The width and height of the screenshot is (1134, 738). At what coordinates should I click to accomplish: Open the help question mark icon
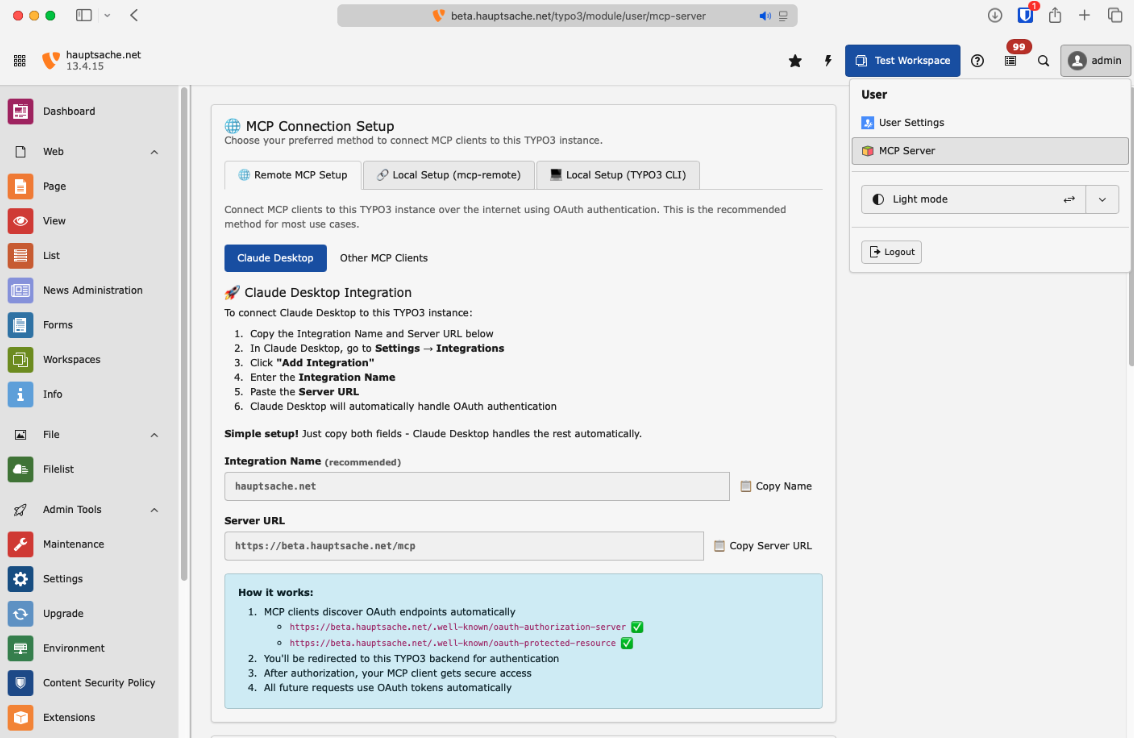click(977, 61)
